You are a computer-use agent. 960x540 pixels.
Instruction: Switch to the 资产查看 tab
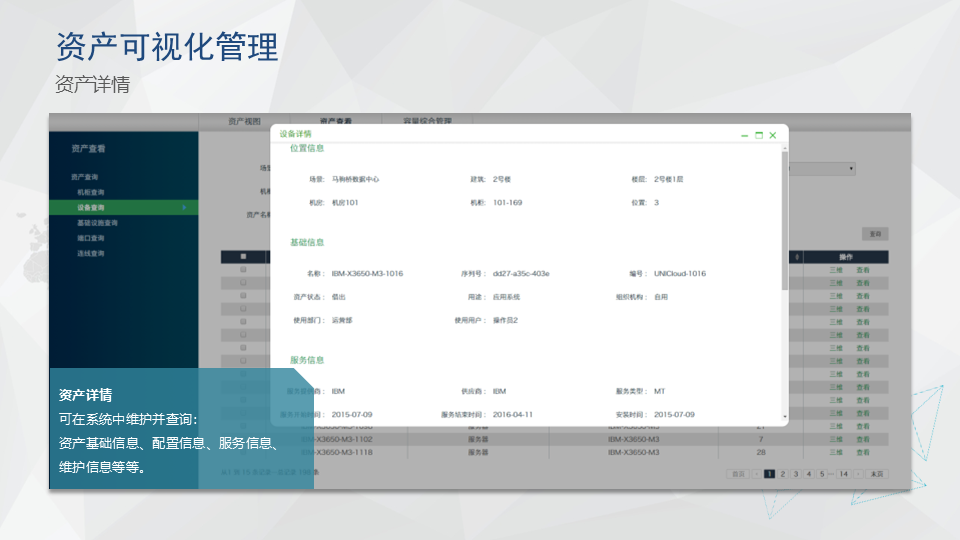click(336, 121)
